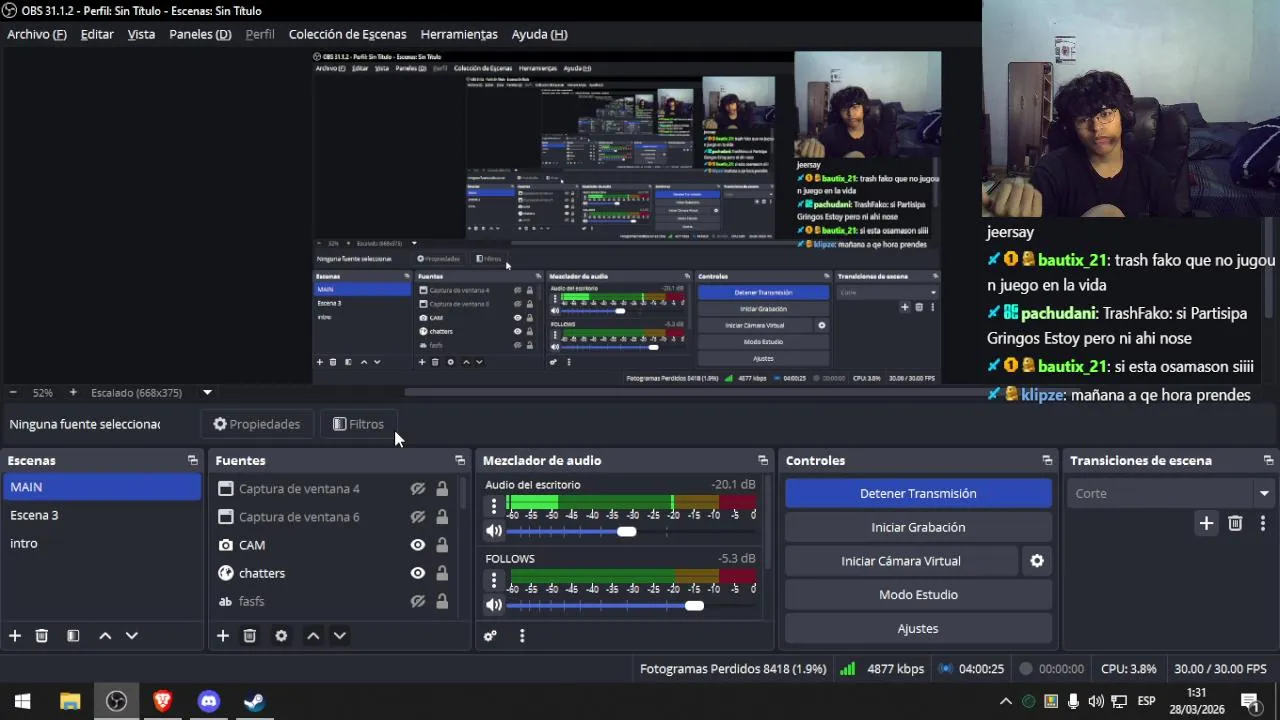
Task: Show Captura de ventana 6 source
Action: [x=418, y=517]
